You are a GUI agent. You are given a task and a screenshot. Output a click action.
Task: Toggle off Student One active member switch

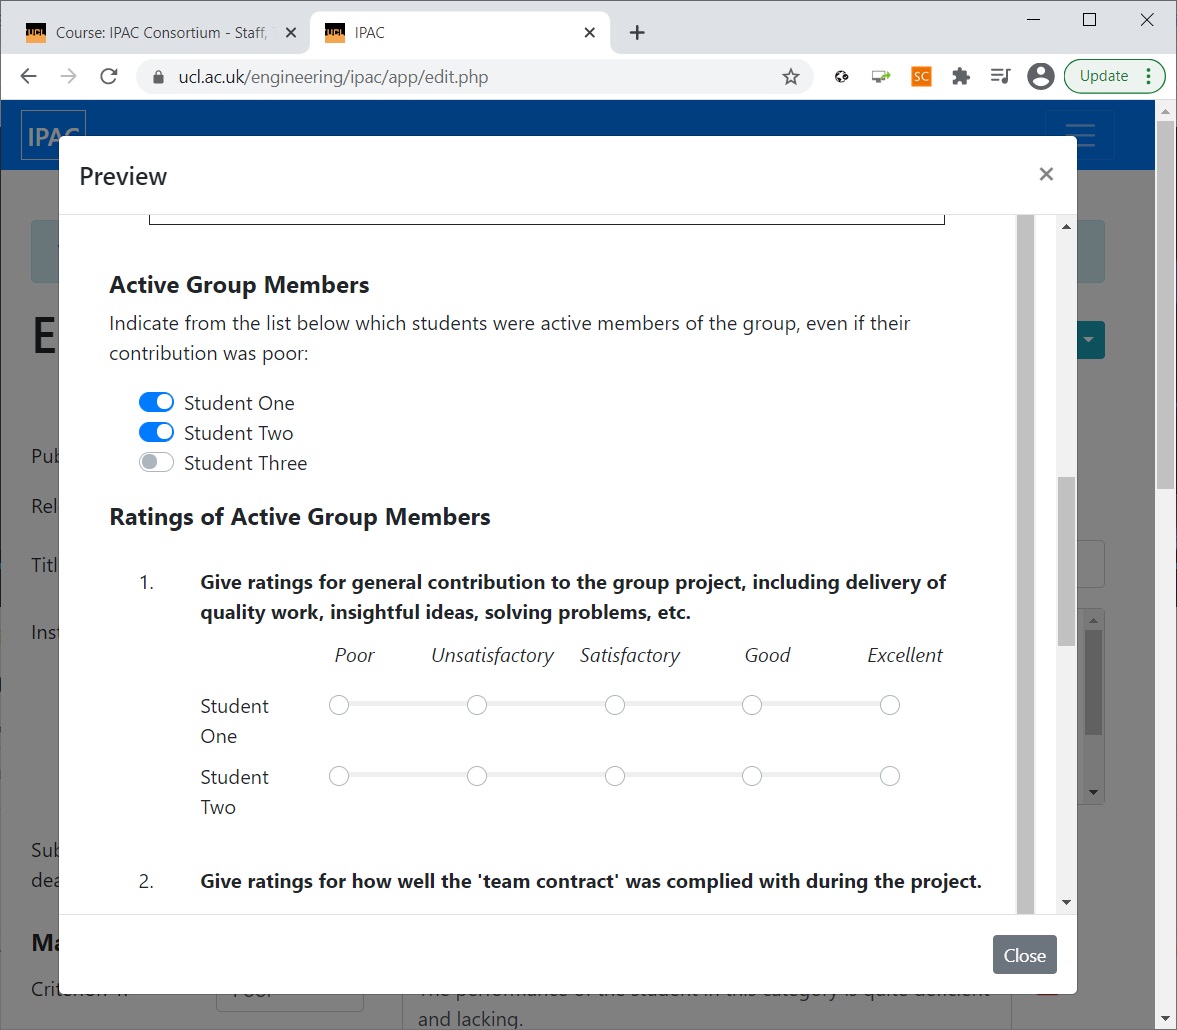click(156, 402)
